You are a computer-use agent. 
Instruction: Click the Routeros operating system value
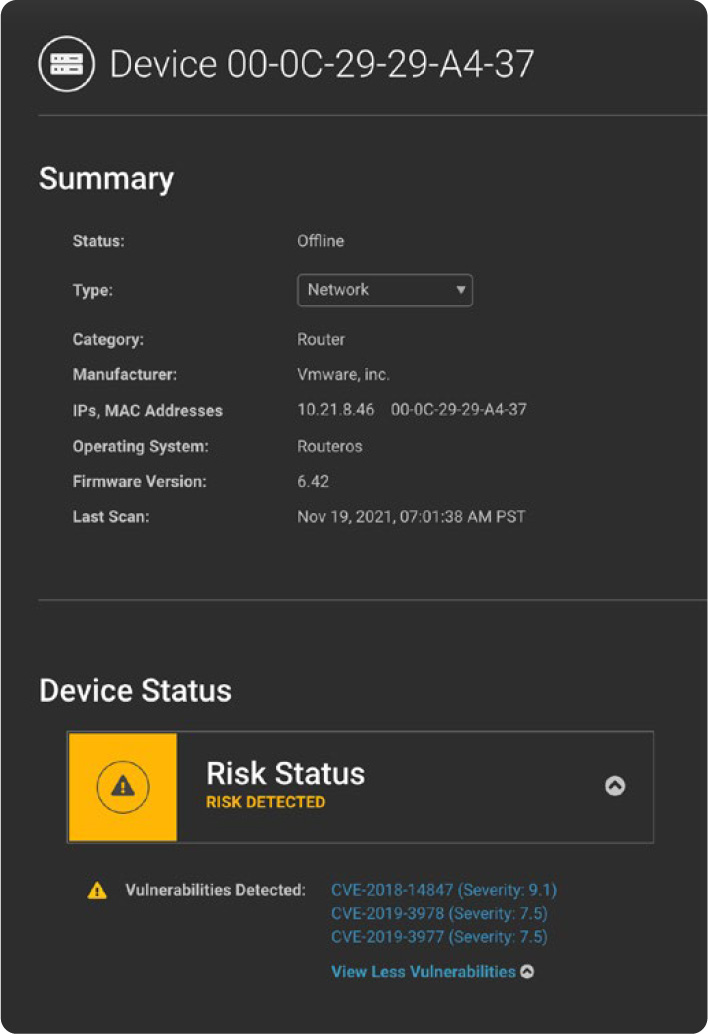pyautogui.click(x=329, y=446)
